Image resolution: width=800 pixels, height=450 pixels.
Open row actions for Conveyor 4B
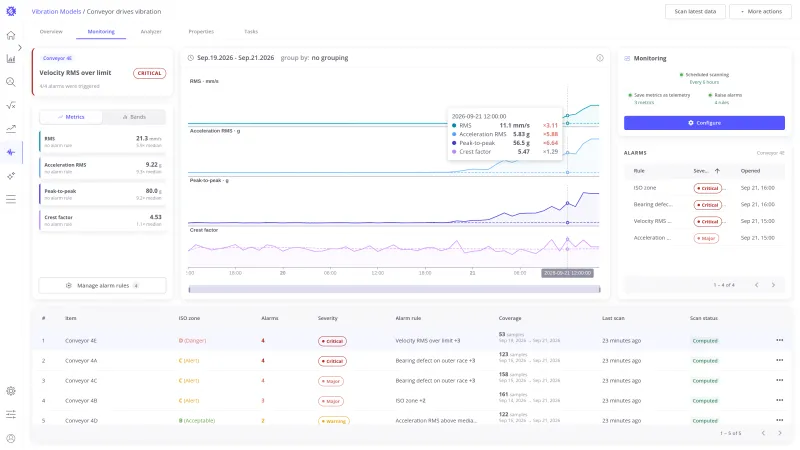pyautogui.click(x=779, y=401)
